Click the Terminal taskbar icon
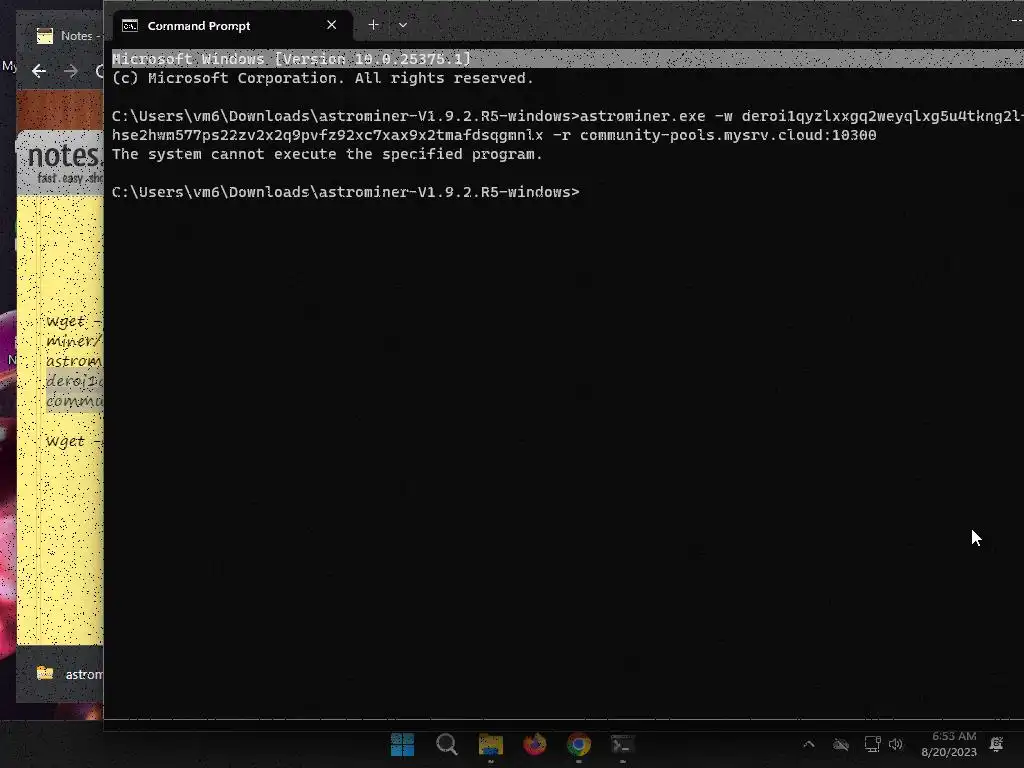This screenshot has width=1024, height=768. coord(622,744)
